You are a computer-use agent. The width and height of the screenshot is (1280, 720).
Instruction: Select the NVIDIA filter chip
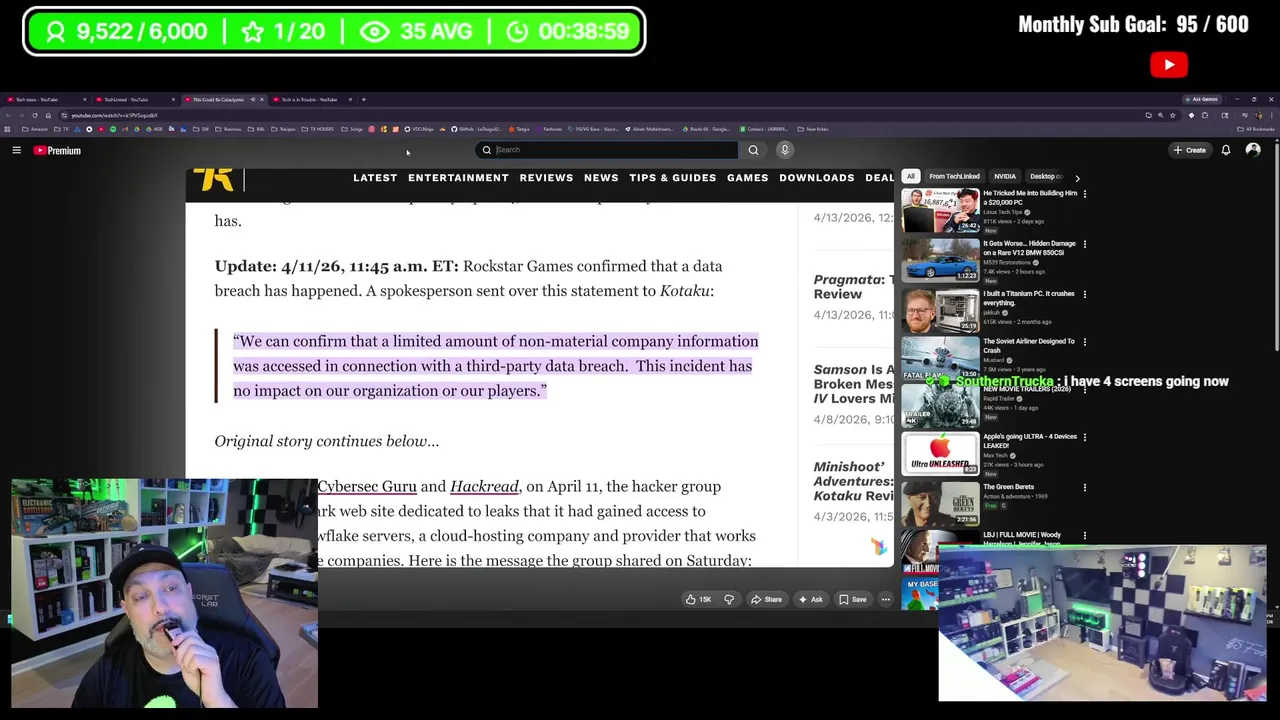pyautogui.click(x=1005, y=176)
